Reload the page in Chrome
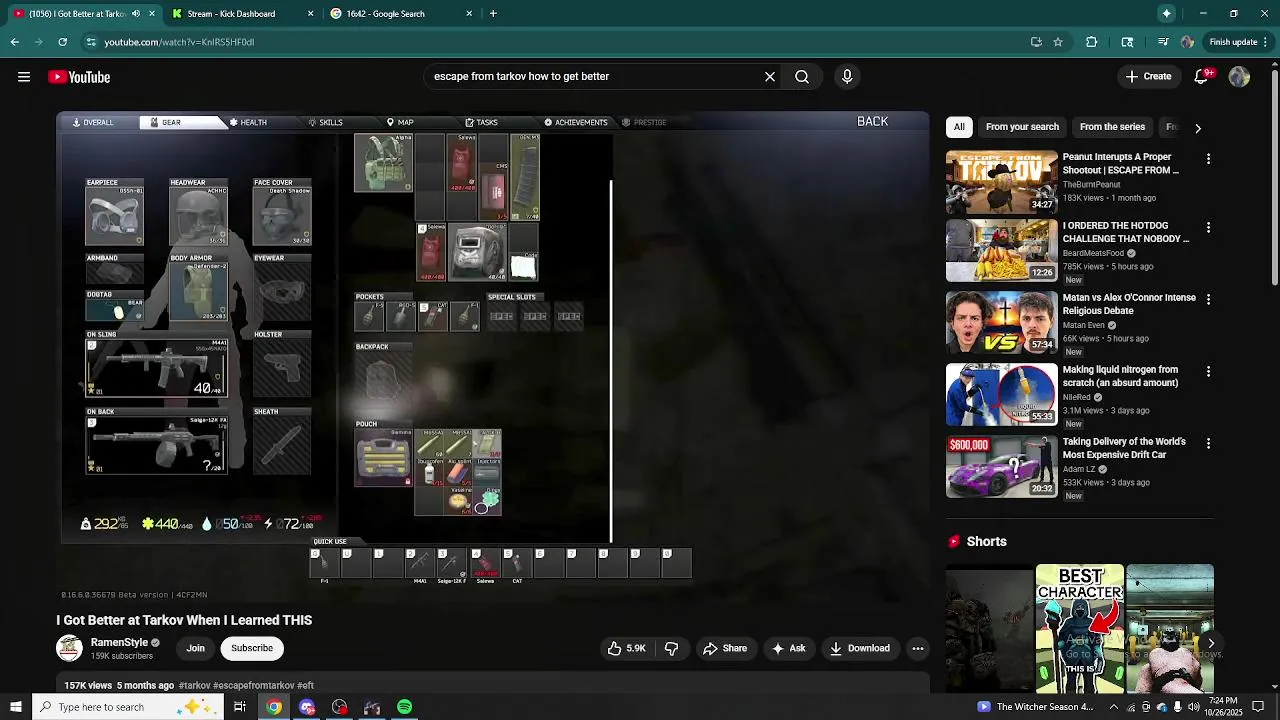The width and height of the screenshot is (1280, 720). click(x=62, y=42)
